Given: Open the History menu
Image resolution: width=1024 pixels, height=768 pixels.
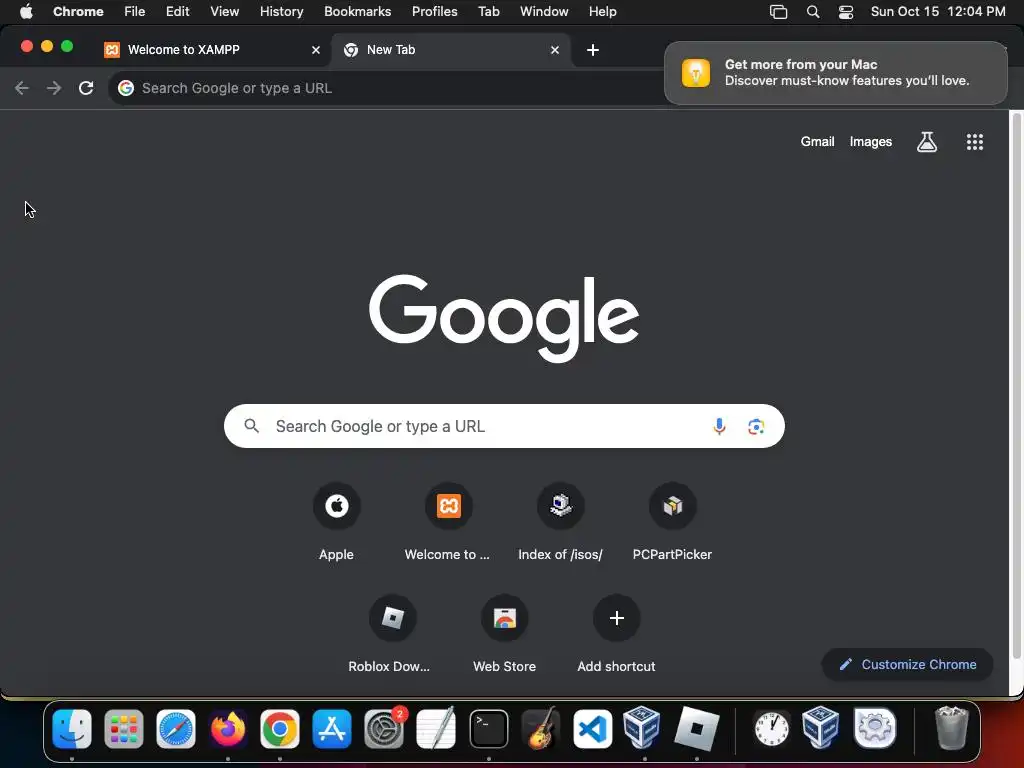Looking at the screenshot, I should point(281,12).
